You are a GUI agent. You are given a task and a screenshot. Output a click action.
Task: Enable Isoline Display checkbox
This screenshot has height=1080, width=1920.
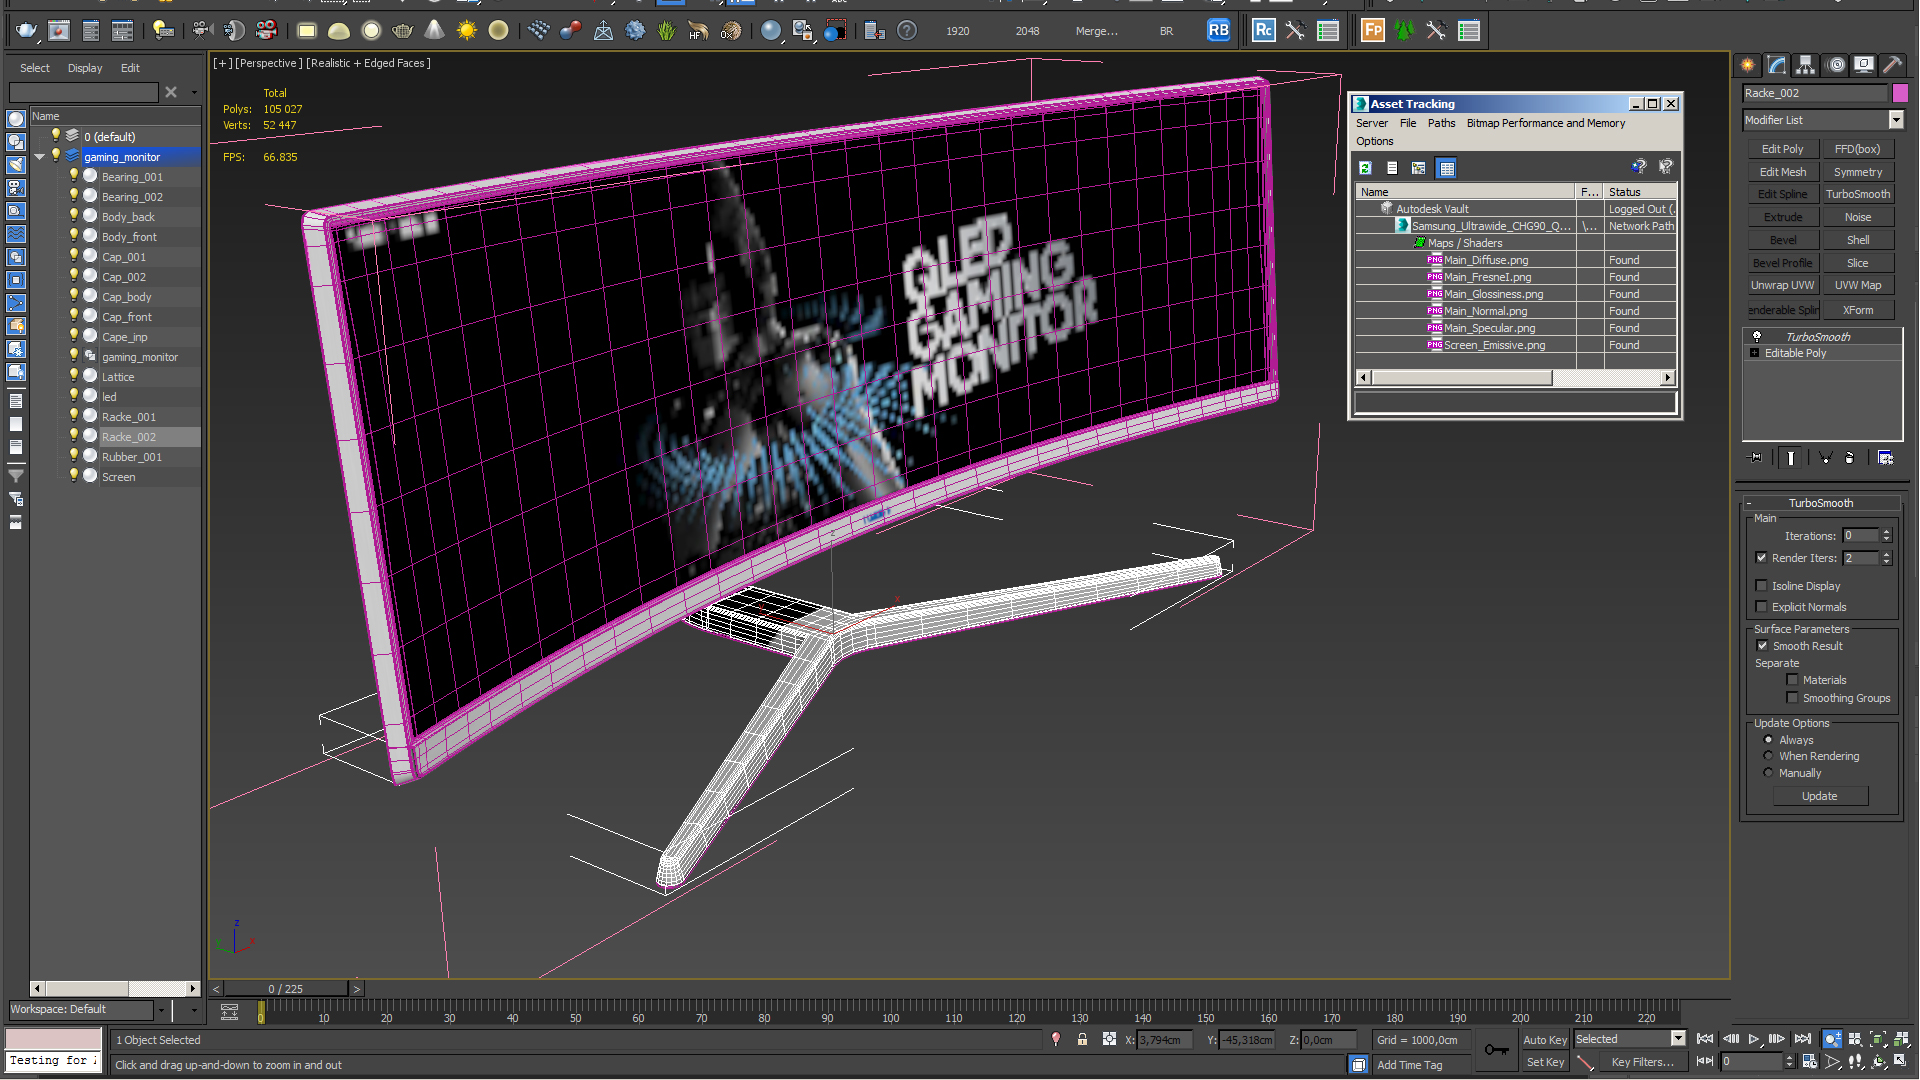point(1761,586)
